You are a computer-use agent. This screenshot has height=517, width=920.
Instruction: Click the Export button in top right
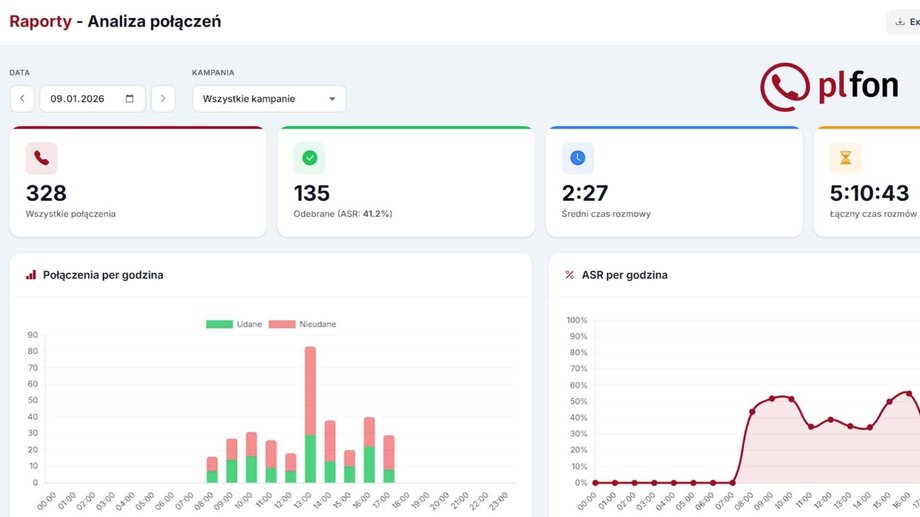(905, 21)
